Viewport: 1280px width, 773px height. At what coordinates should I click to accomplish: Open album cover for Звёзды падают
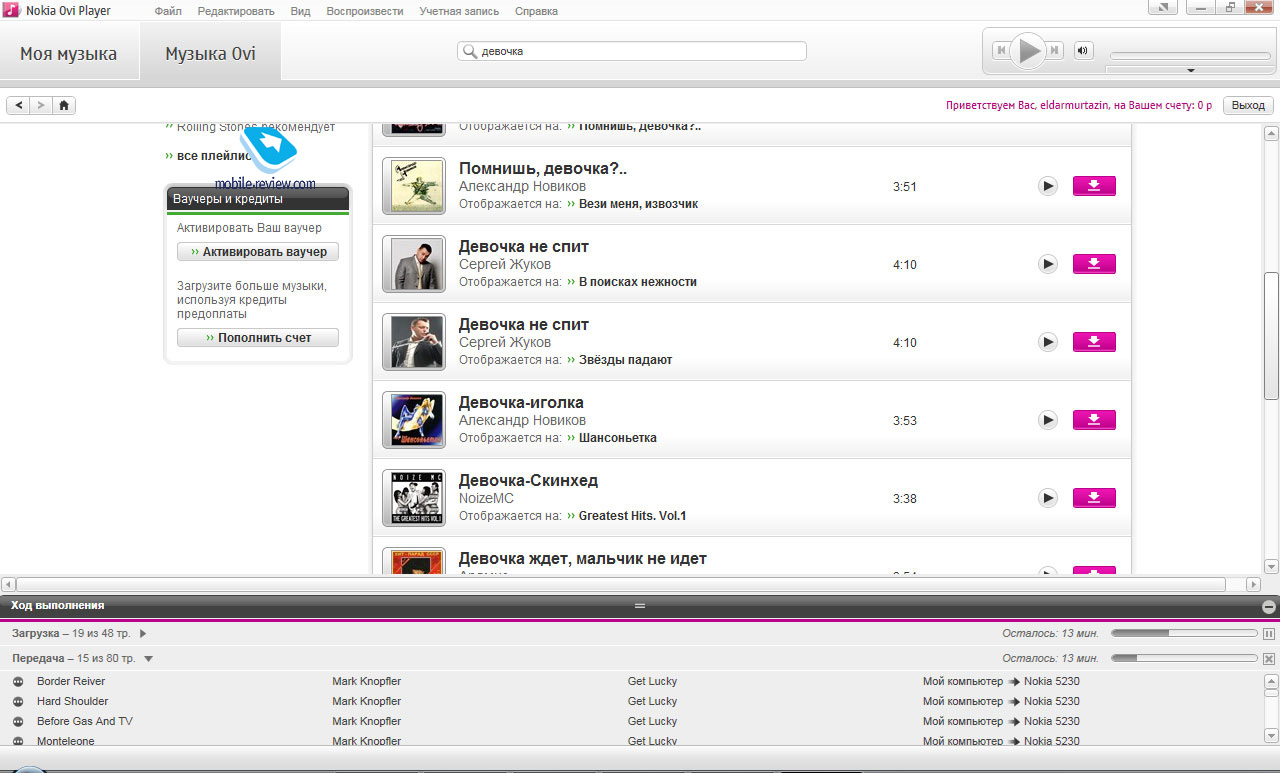pyautogui.click(x=414, y=342)
